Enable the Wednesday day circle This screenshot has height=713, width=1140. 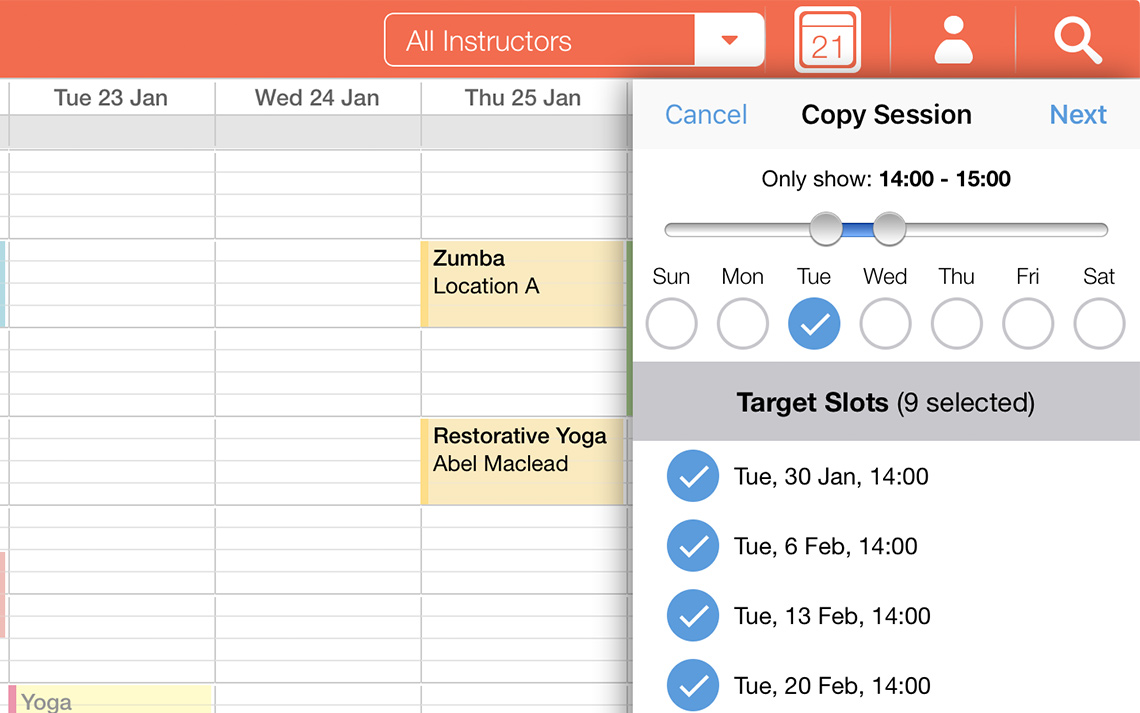pyautogui.click(x=885, y=323)
